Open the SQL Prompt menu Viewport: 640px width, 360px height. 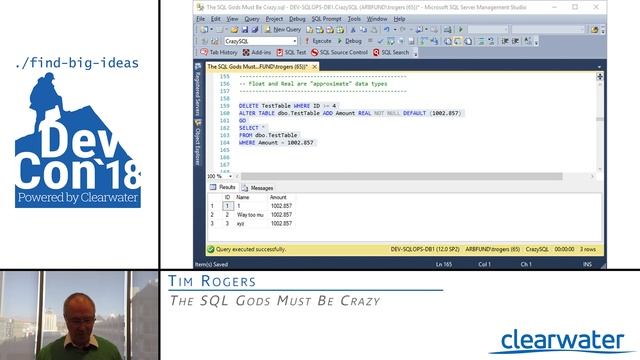click(x=326, y=19)
